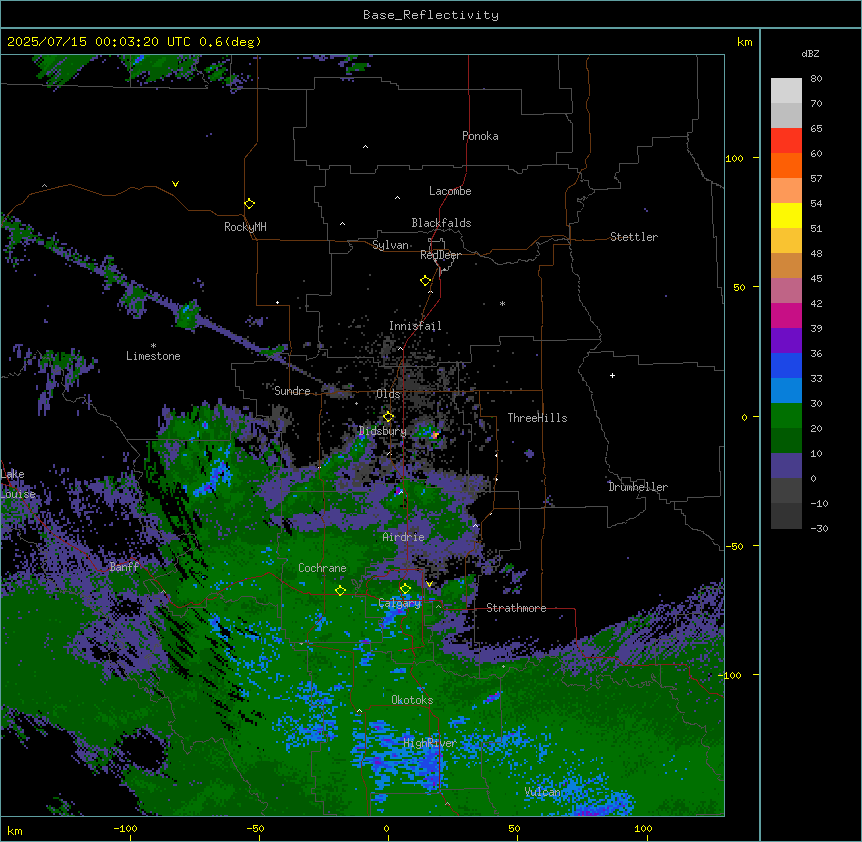The height and width of the screenshot is (842, 862).
Task: Click the Cochrane label
Action: (322, 568)
